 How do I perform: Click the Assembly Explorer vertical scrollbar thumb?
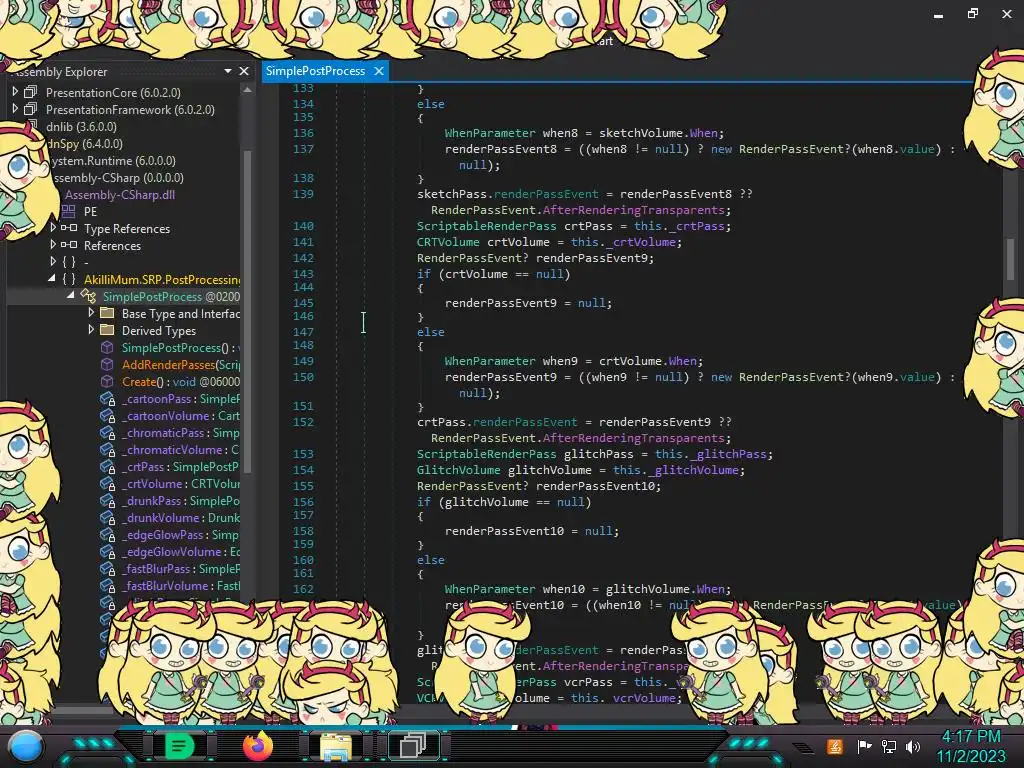(x=247, y=310)
